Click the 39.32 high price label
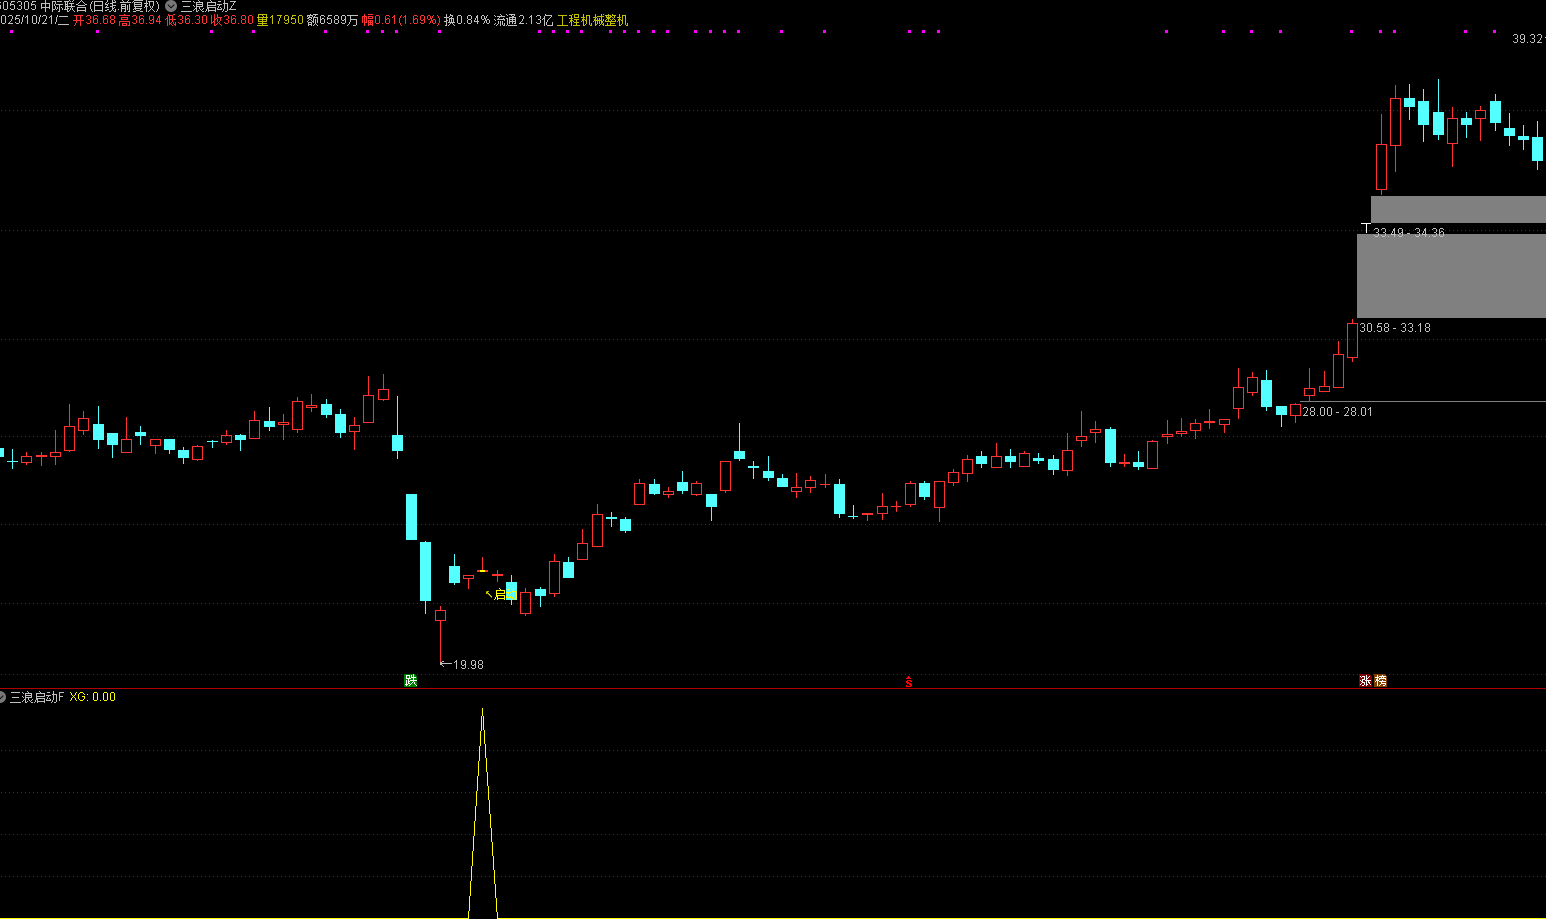The image size is (1546, 919). click(x=1527, y=39)
